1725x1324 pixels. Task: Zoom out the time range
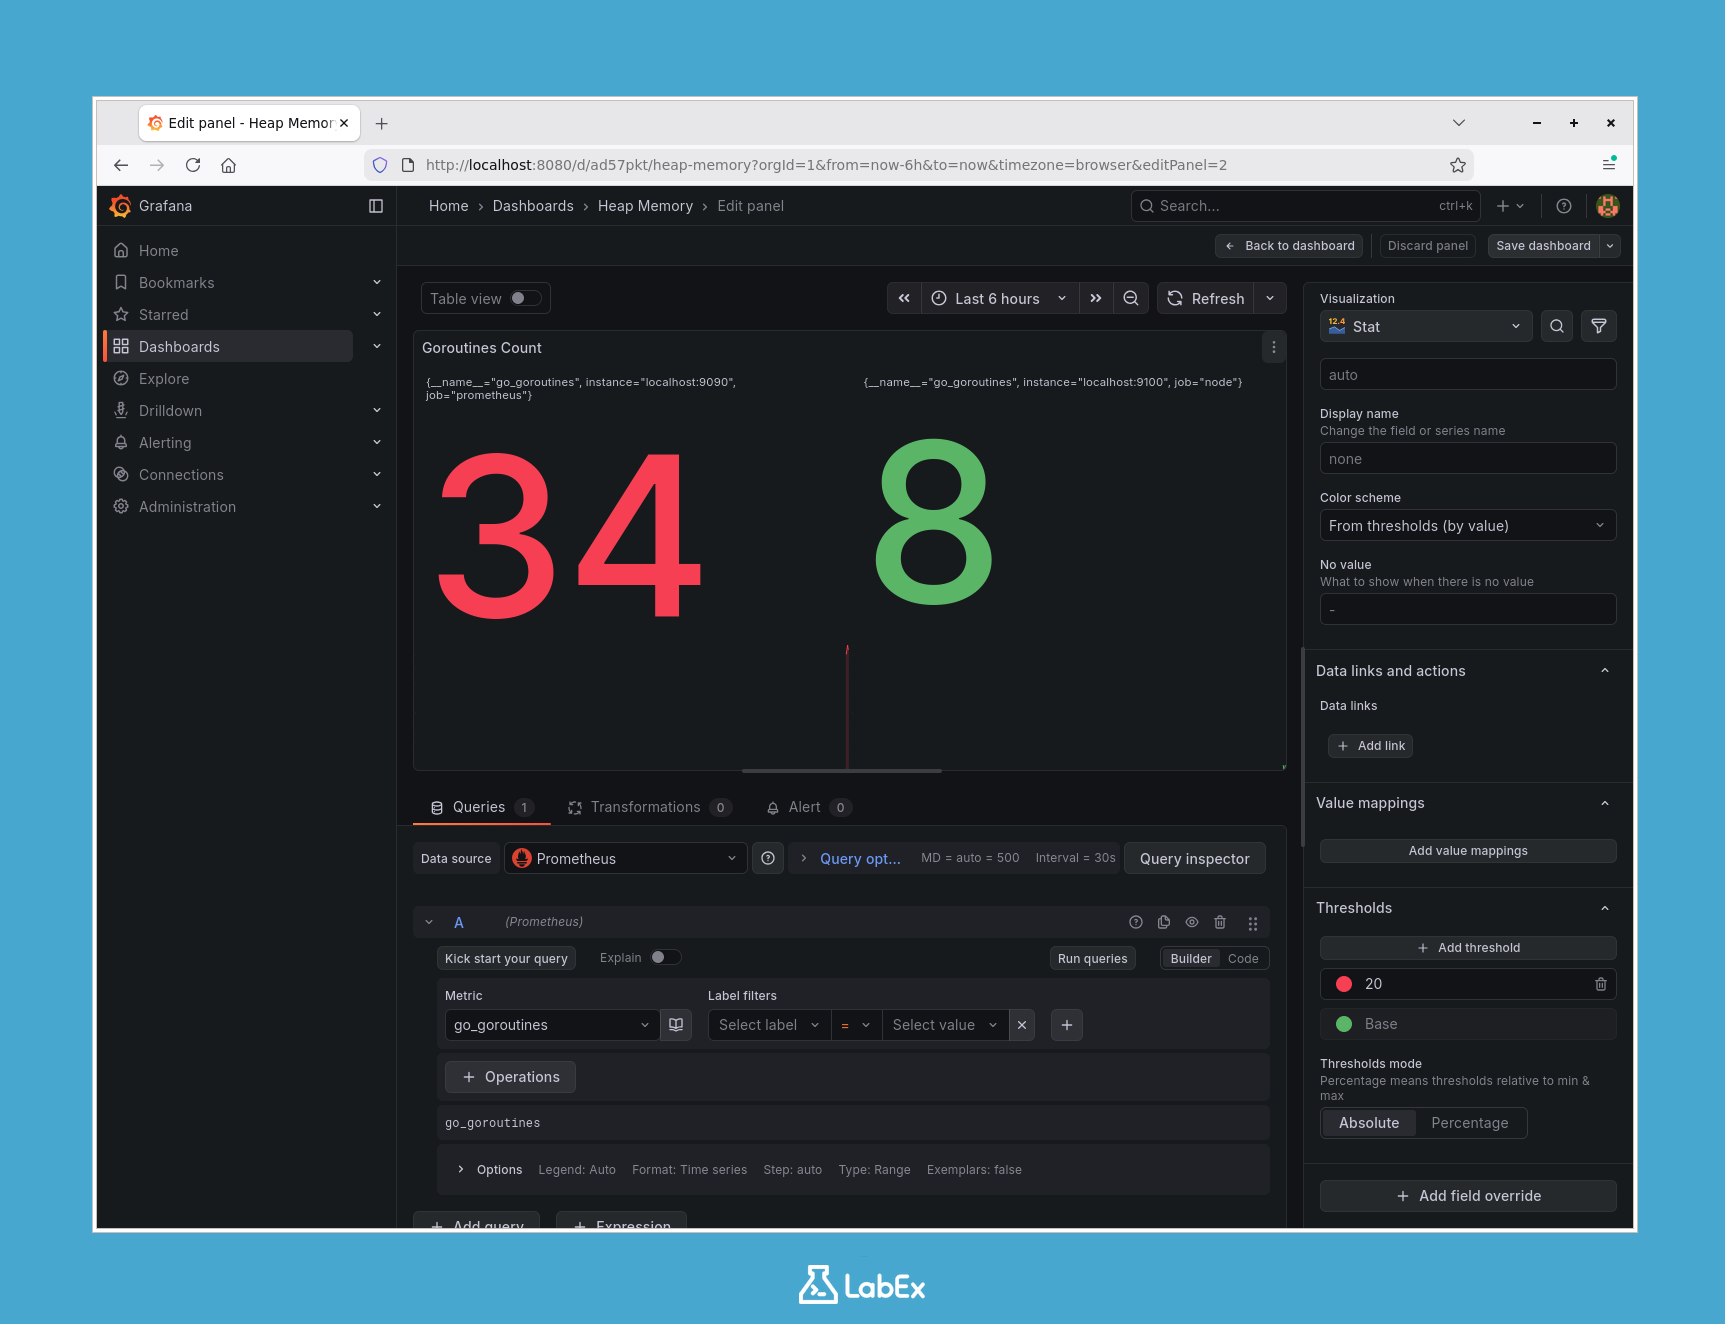pos(1131,298)
